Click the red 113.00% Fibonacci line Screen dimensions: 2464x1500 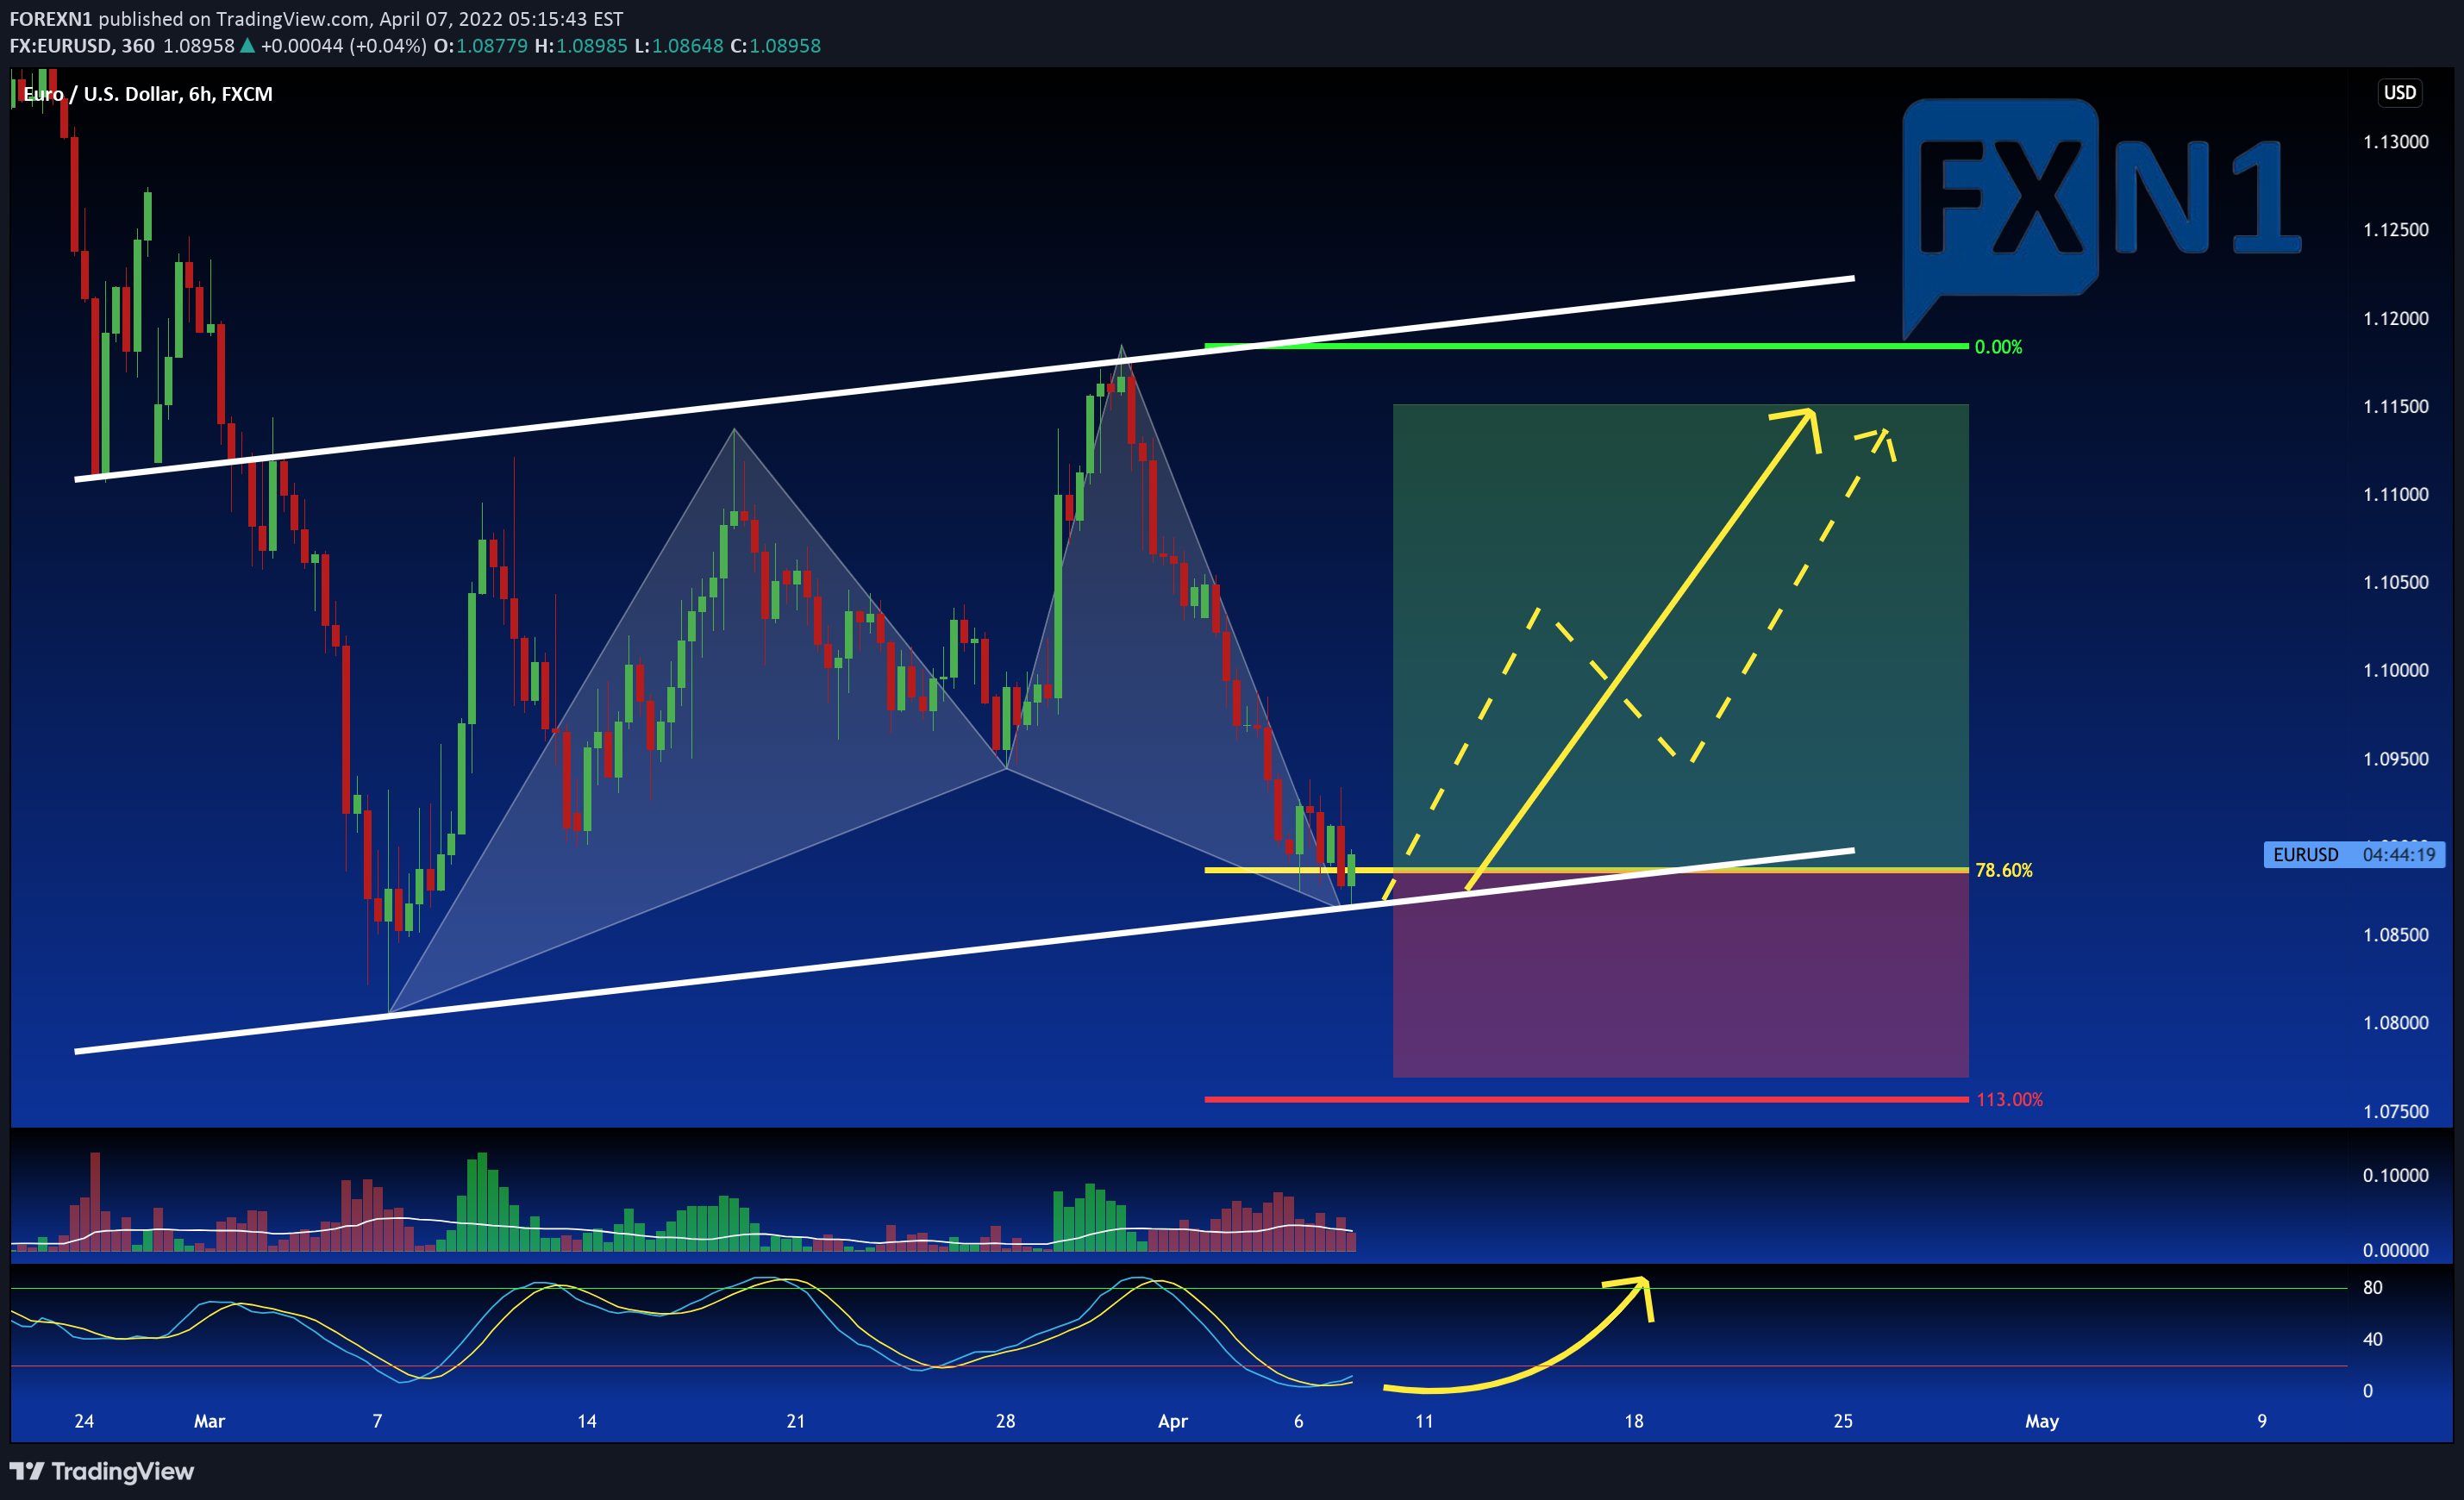tap(1586, 1099)
